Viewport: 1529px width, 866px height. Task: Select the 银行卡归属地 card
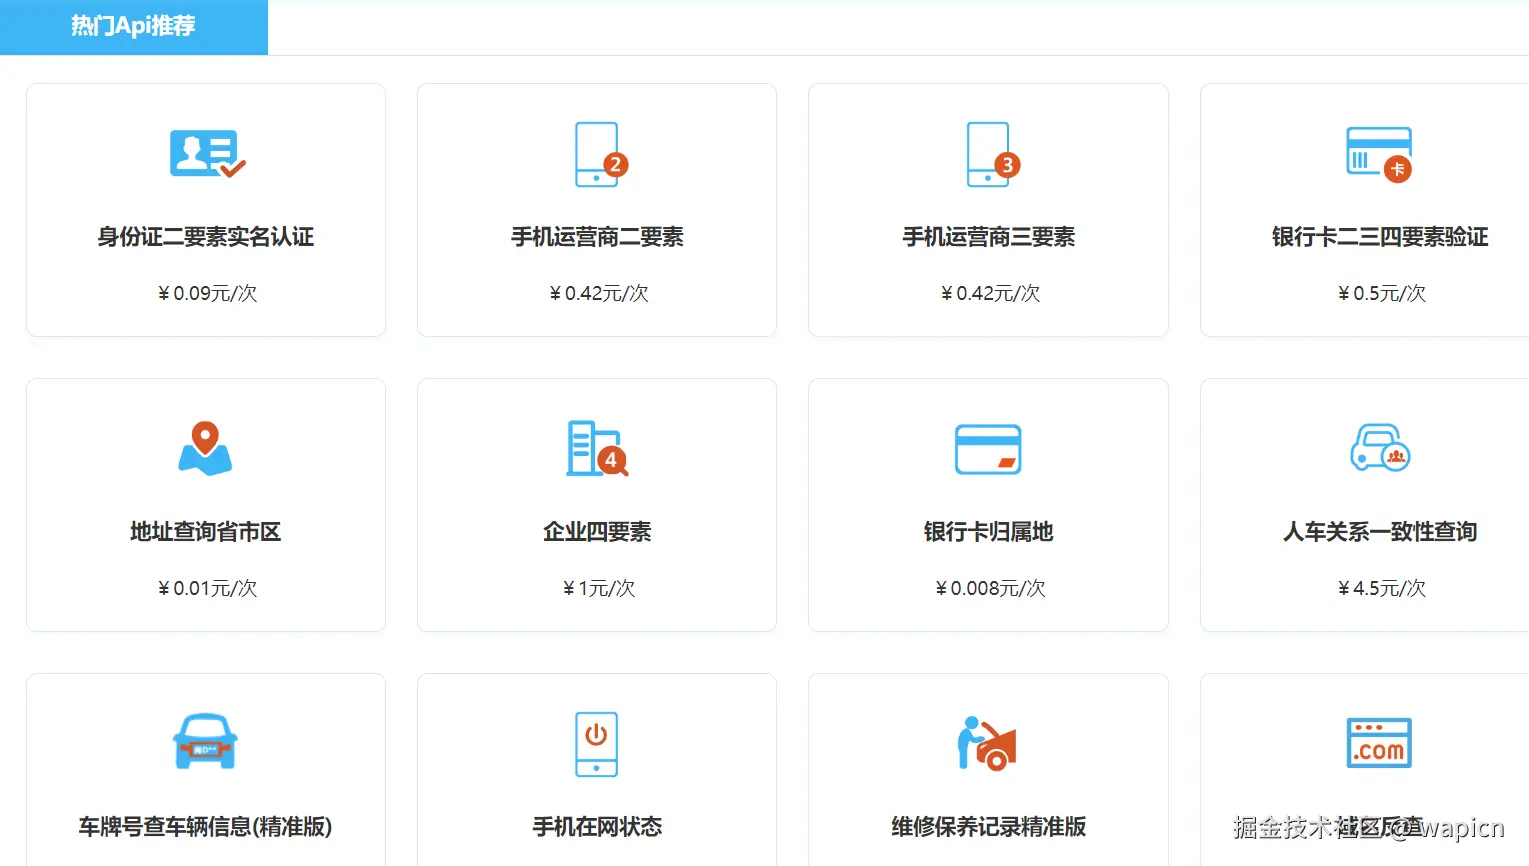[x=988, y=505]
